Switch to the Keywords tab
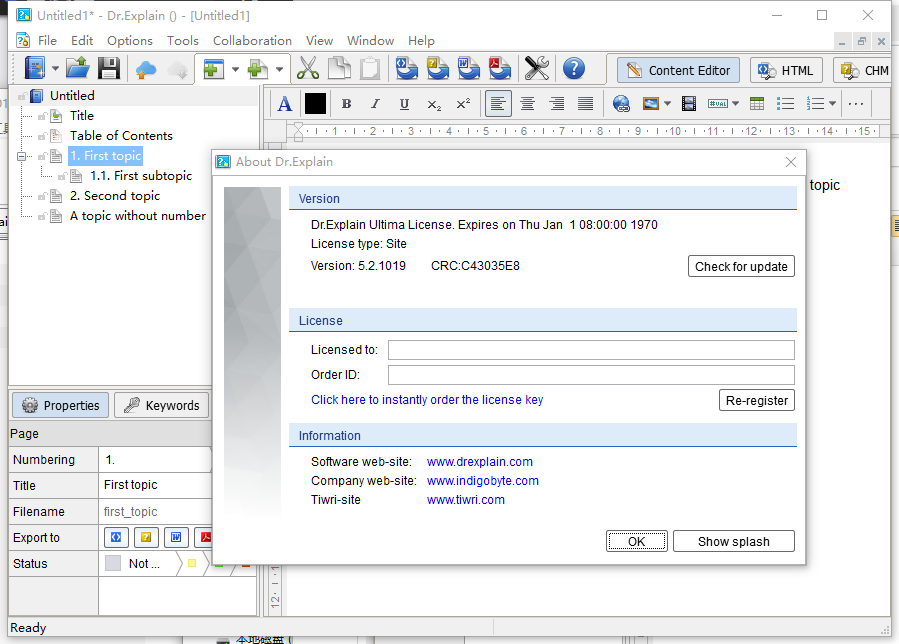This screenshot has height=644, width=899. coord(160,405)
